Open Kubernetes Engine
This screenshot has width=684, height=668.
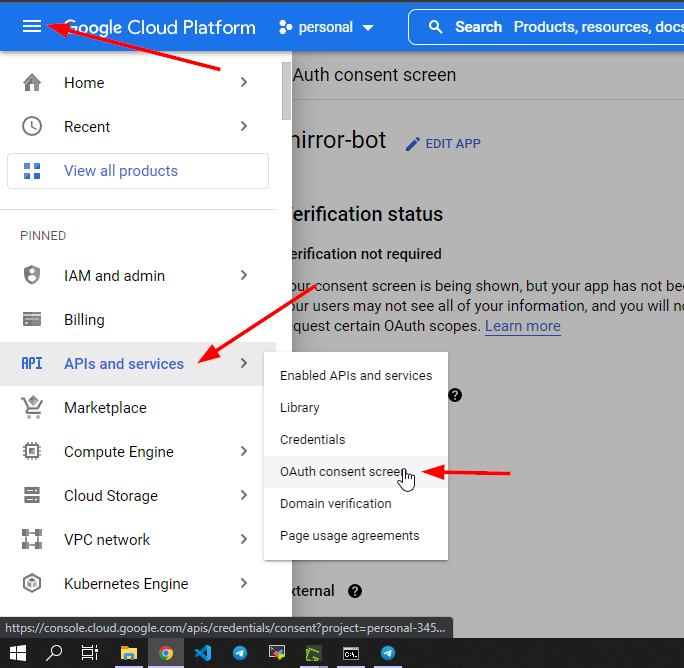pyautogui.click(x=138, y=583)
